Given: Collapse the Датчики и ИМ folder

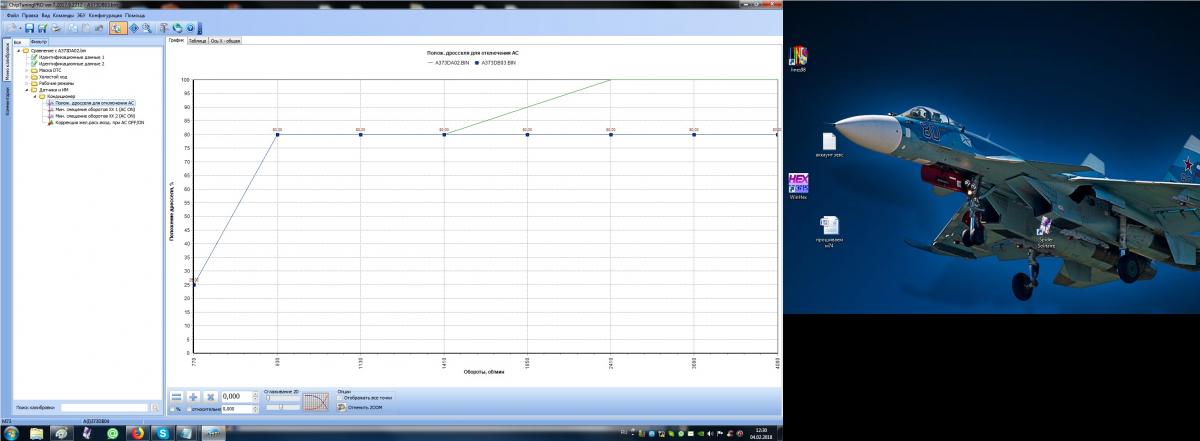Looking at the screenshot, I should pos(26,90).
